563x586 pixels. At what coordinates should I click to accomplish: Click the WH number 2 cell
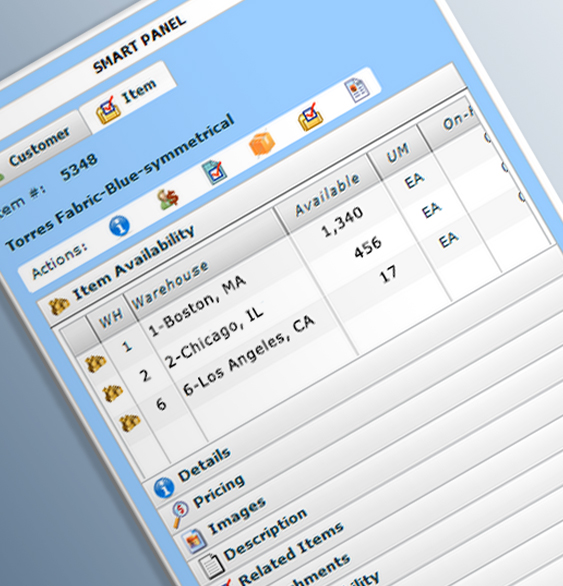coord(145,375)
